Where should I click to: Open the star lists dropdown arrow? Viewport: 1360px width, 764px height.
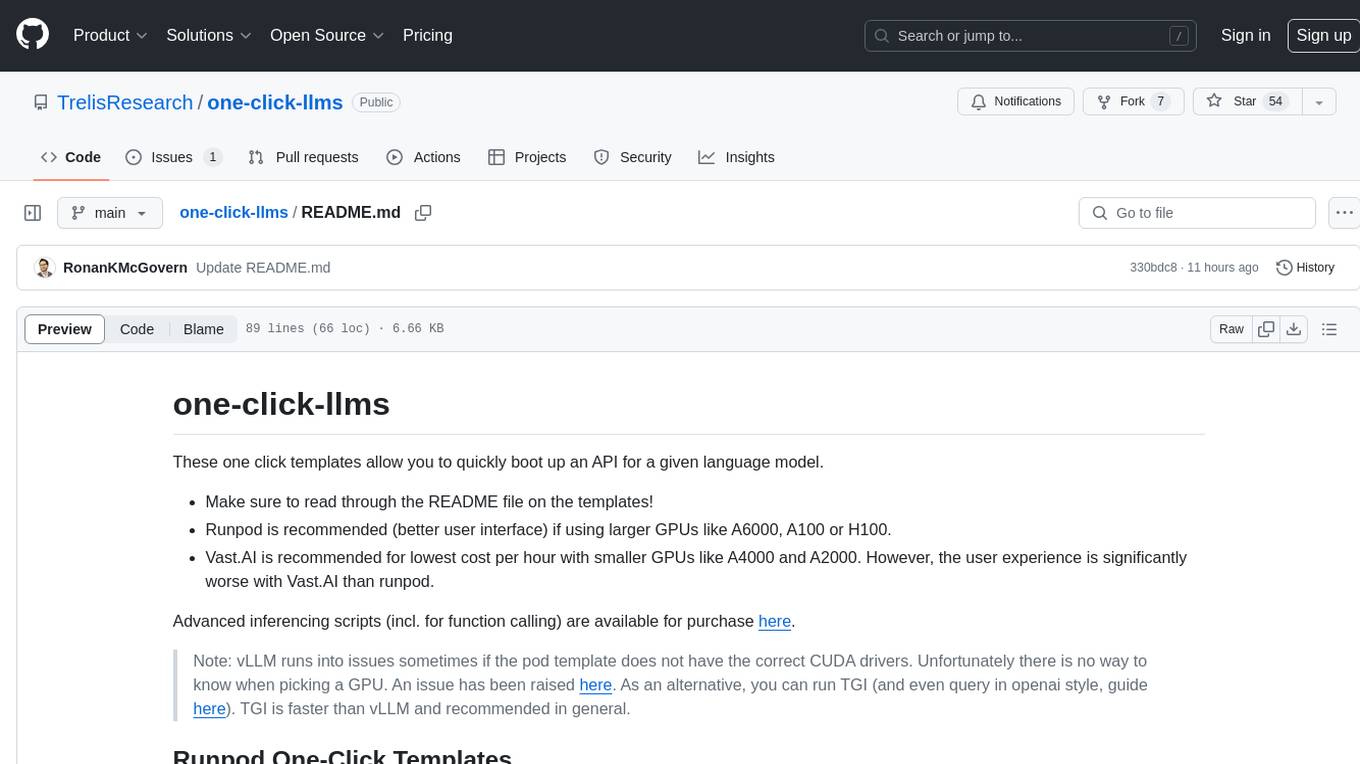[x=1319, y=102]
